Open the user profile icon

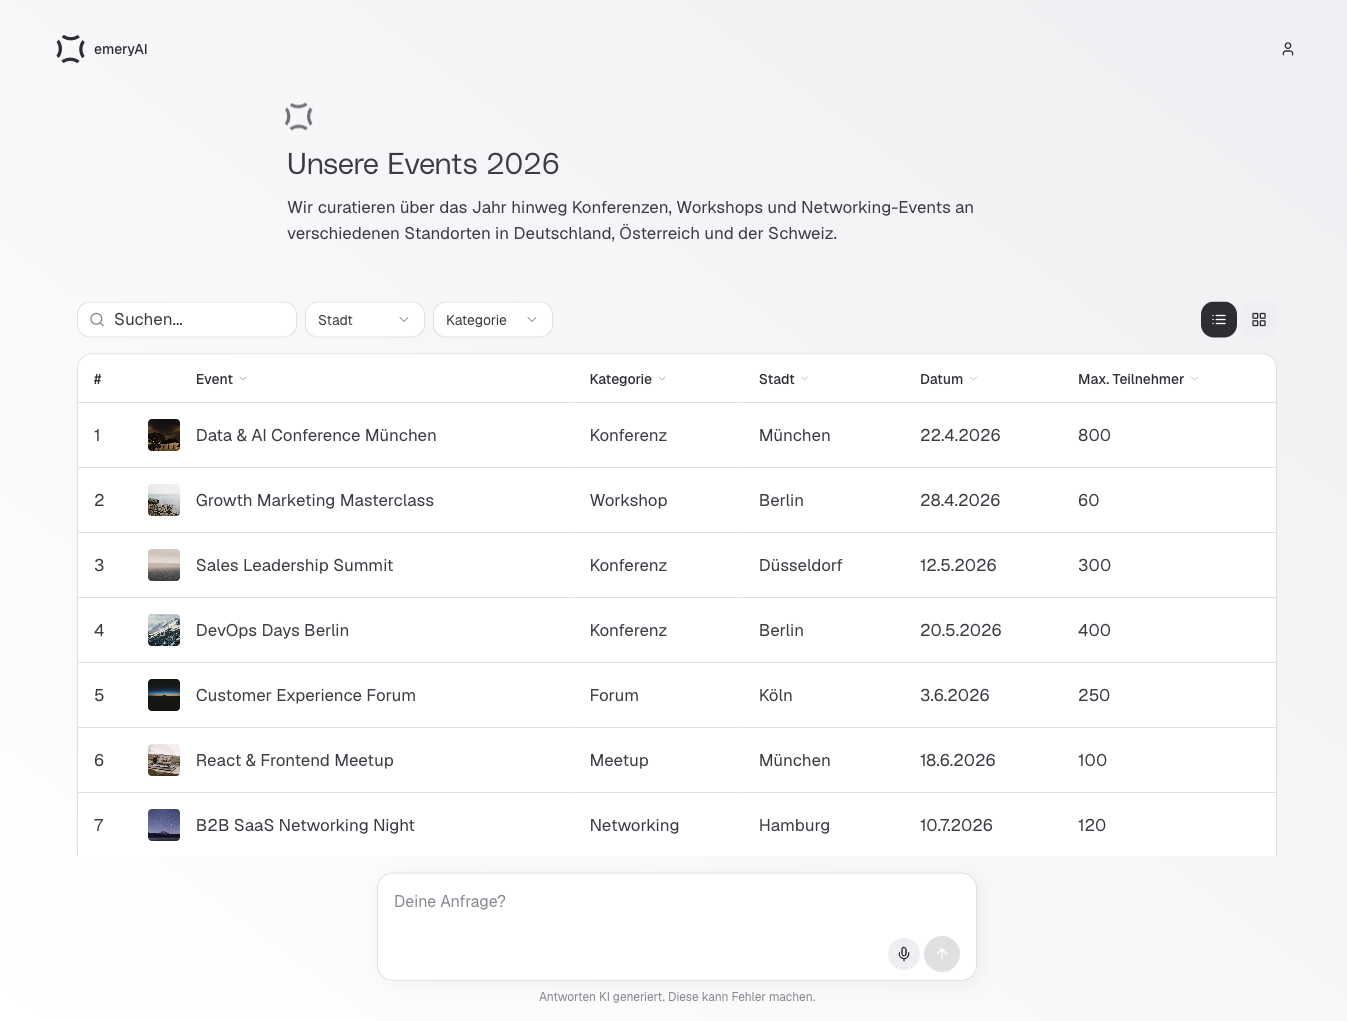coord(1288,49)
